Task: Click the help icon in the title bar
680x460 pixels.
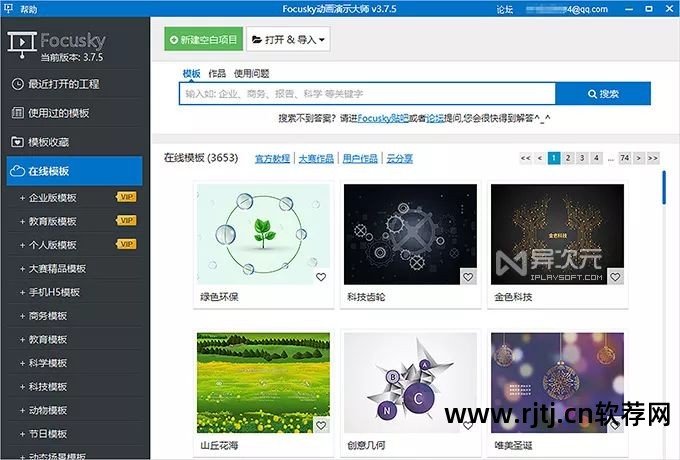Action: point(8,8)
